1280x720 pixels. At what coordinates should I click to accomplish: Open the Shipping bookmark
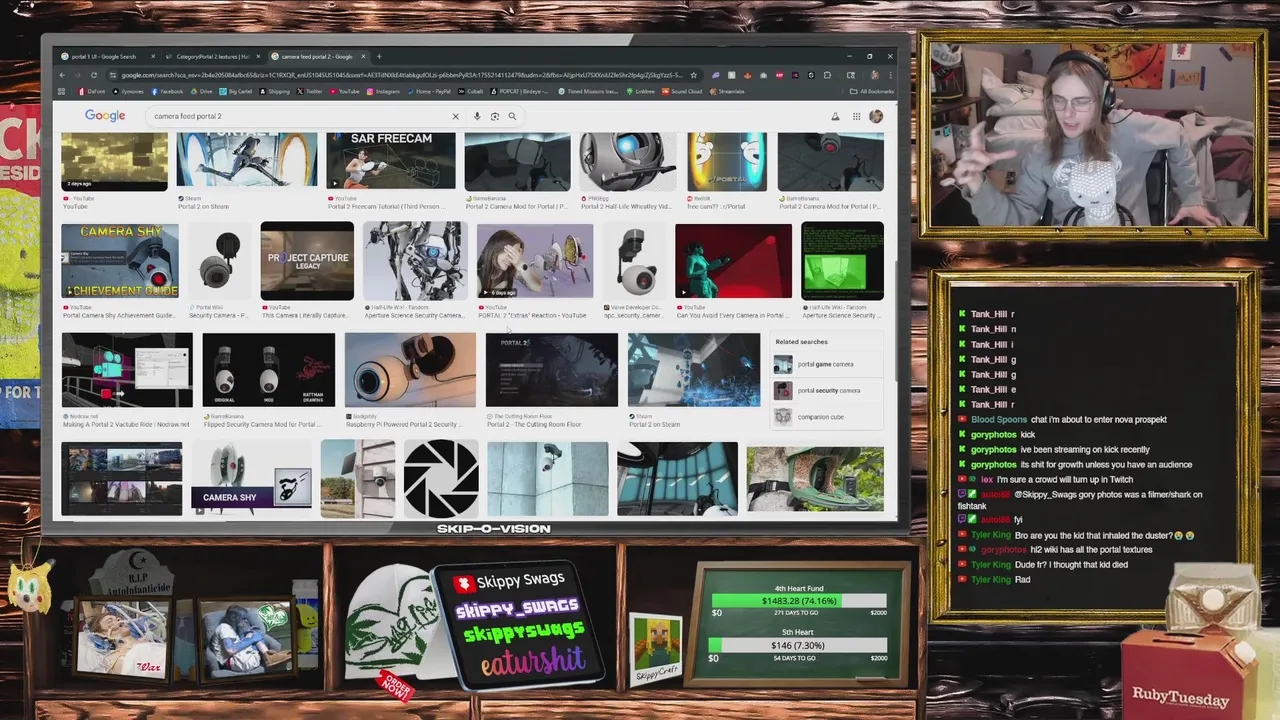274,91
